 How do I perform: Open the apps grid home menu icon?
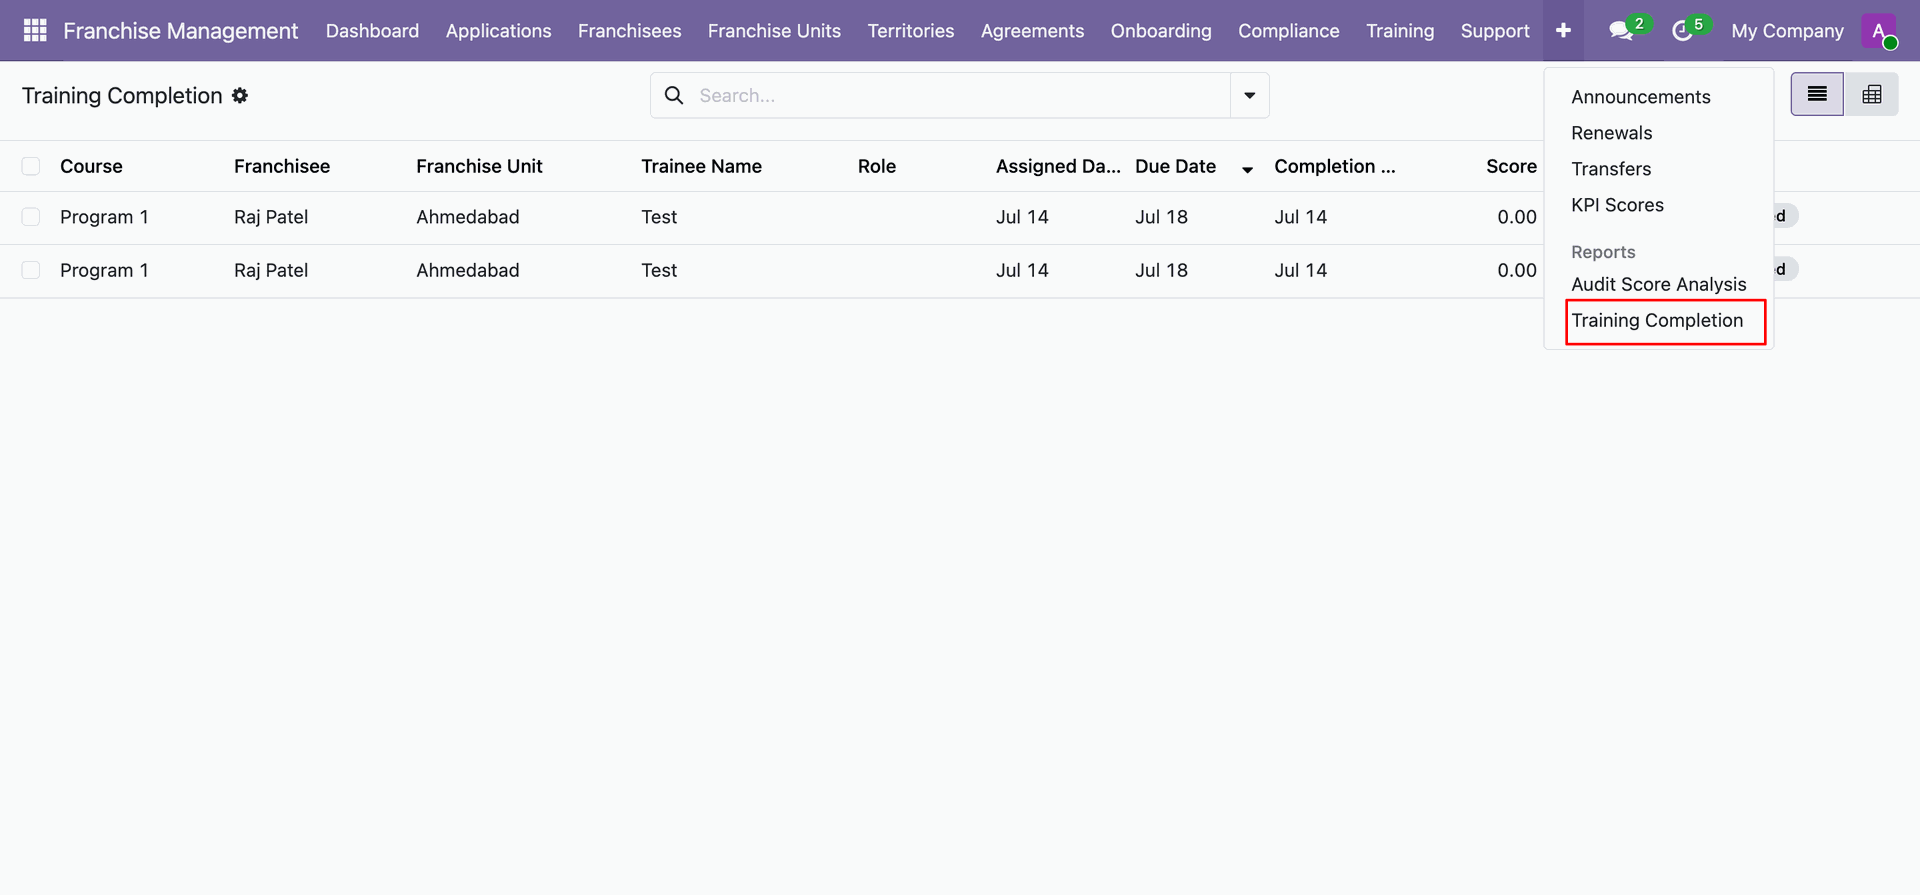coord(35,31)
